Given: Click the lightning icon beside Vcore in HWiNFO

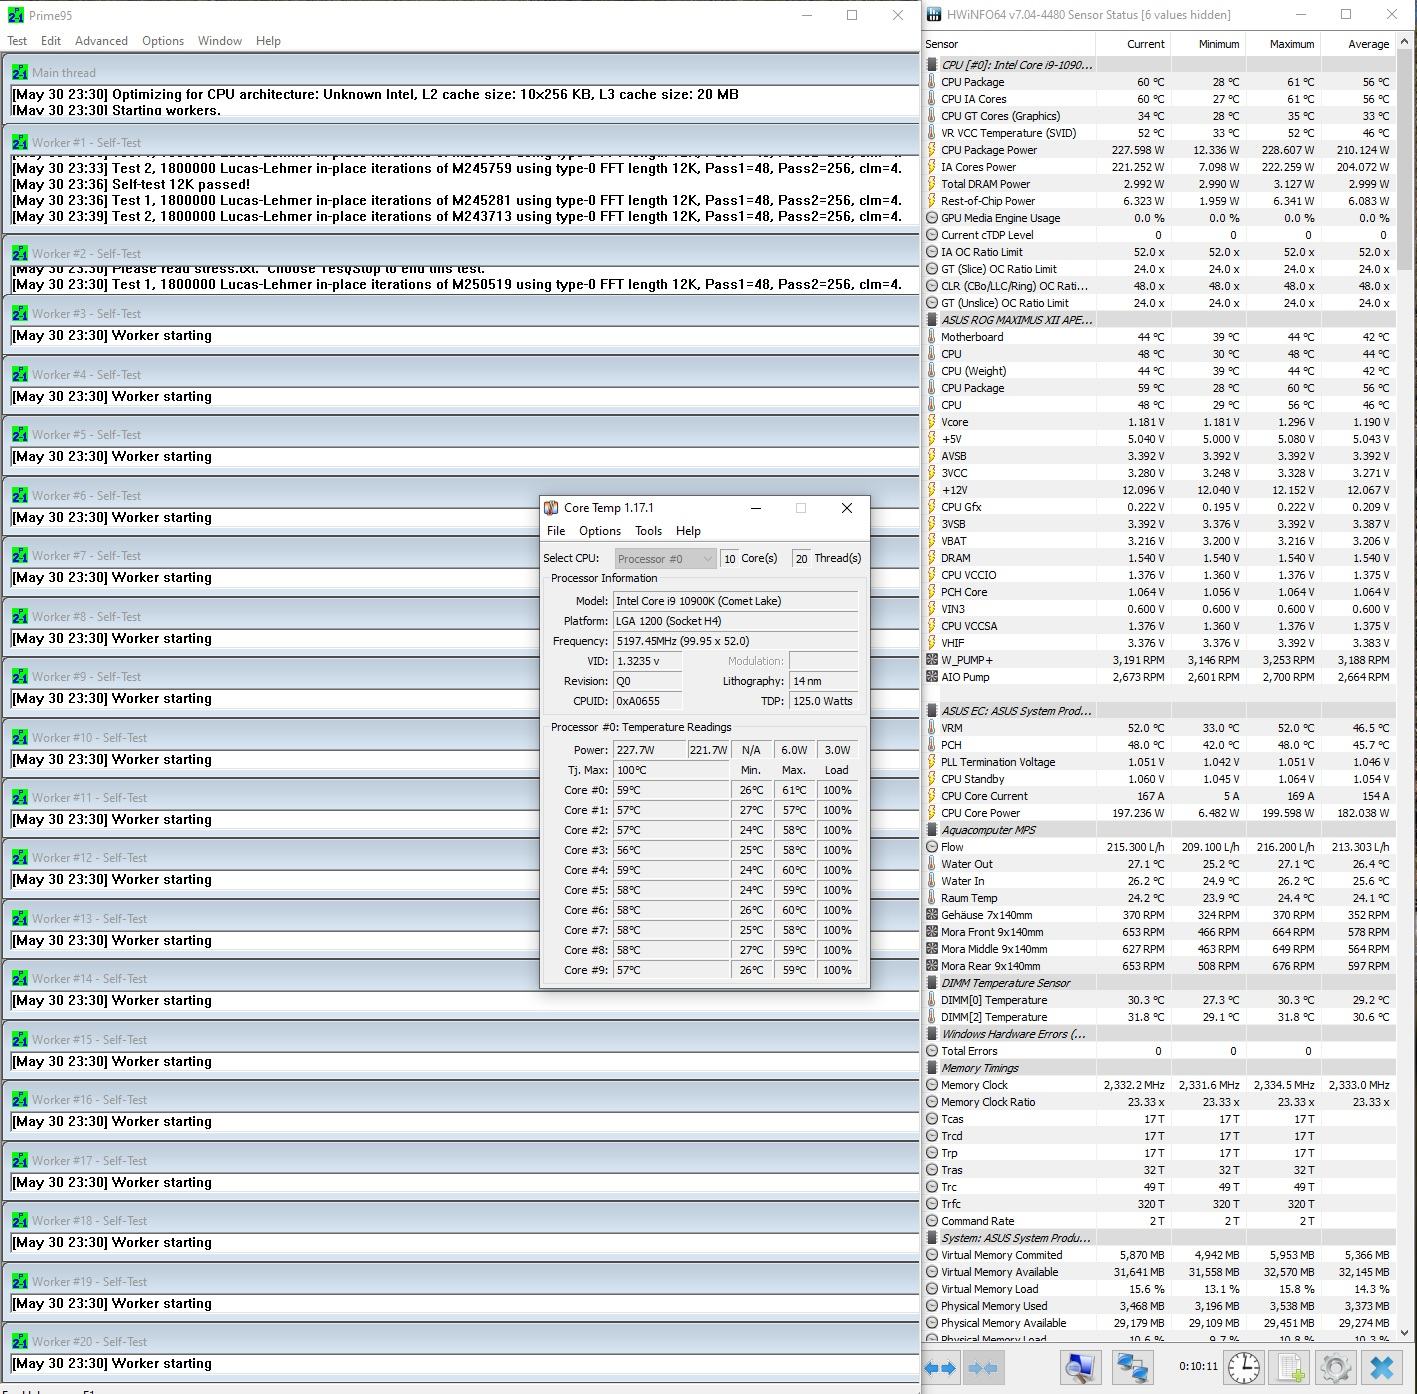Looking at the screenshot, I should (x=932, y=422).
